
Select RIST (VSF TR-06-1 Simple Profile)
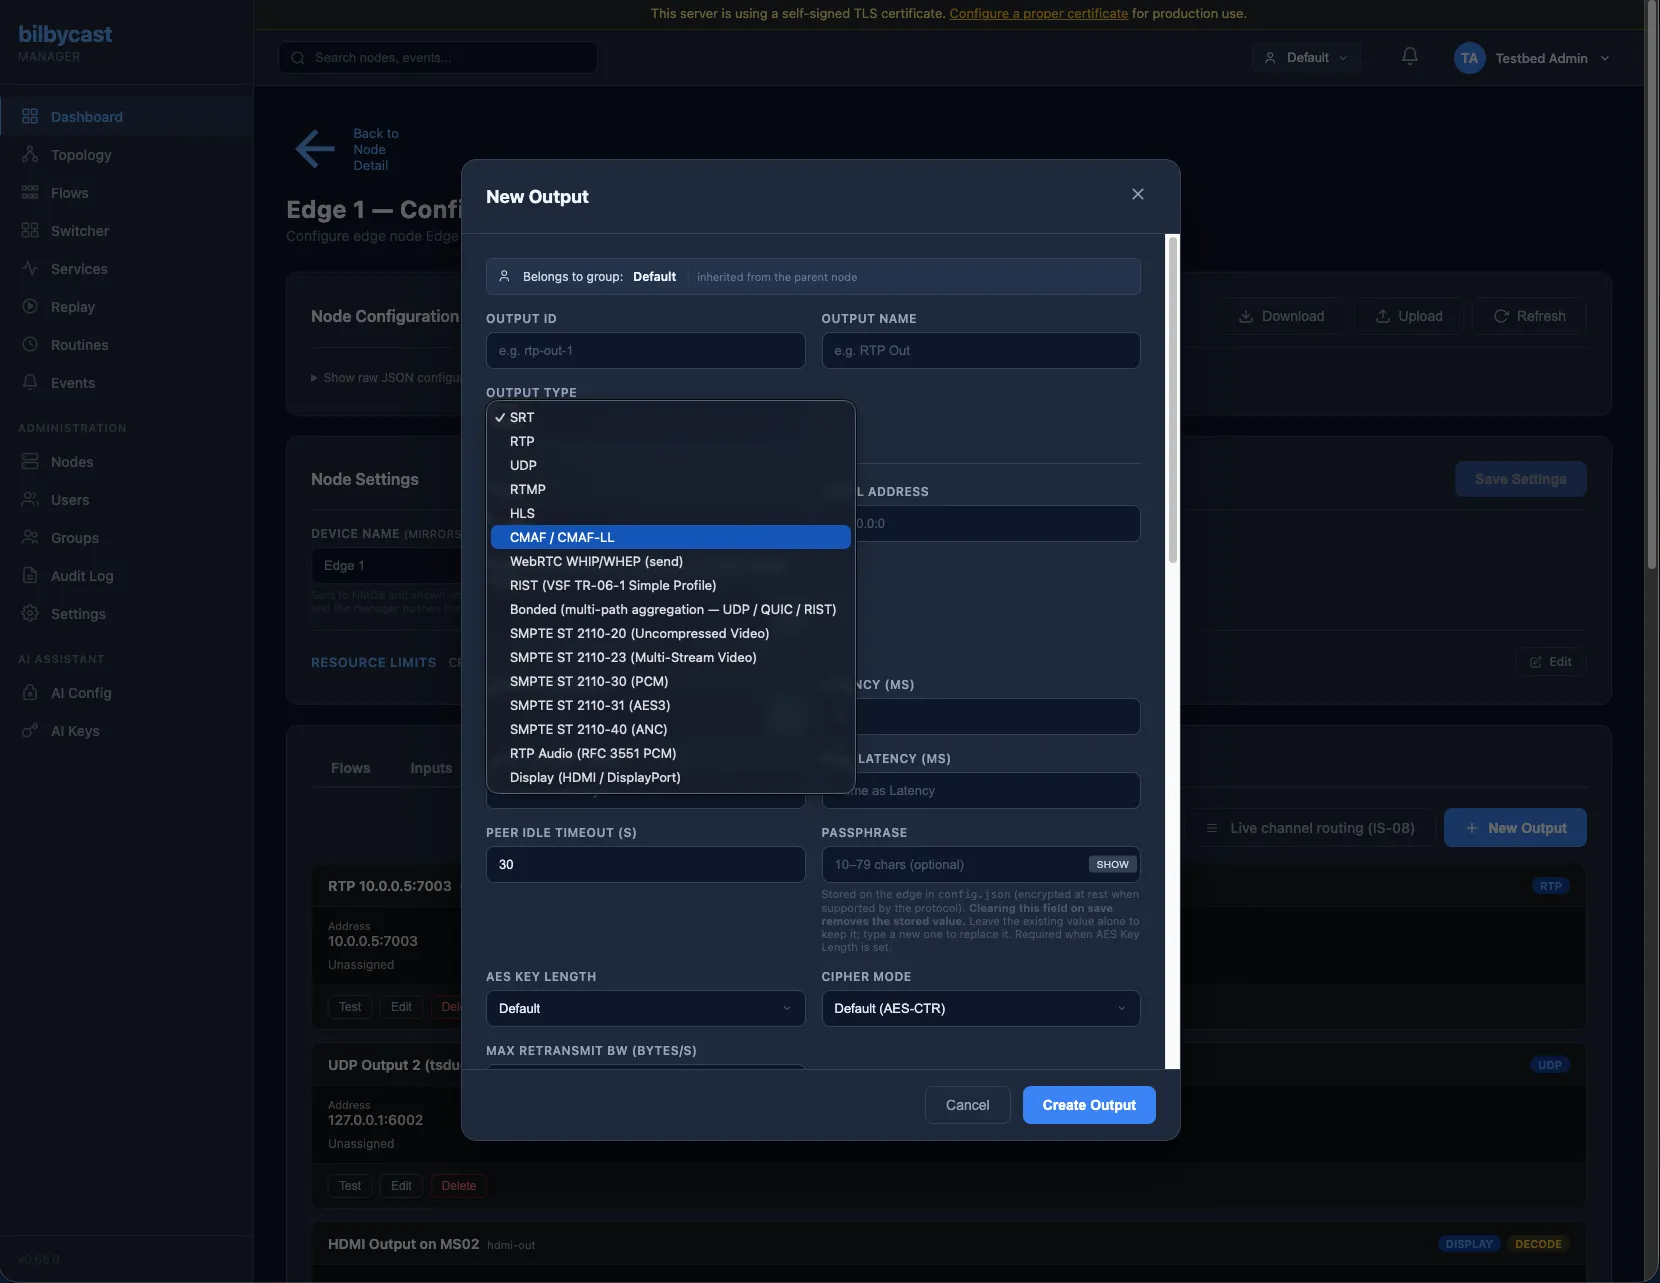coord(670,585)
